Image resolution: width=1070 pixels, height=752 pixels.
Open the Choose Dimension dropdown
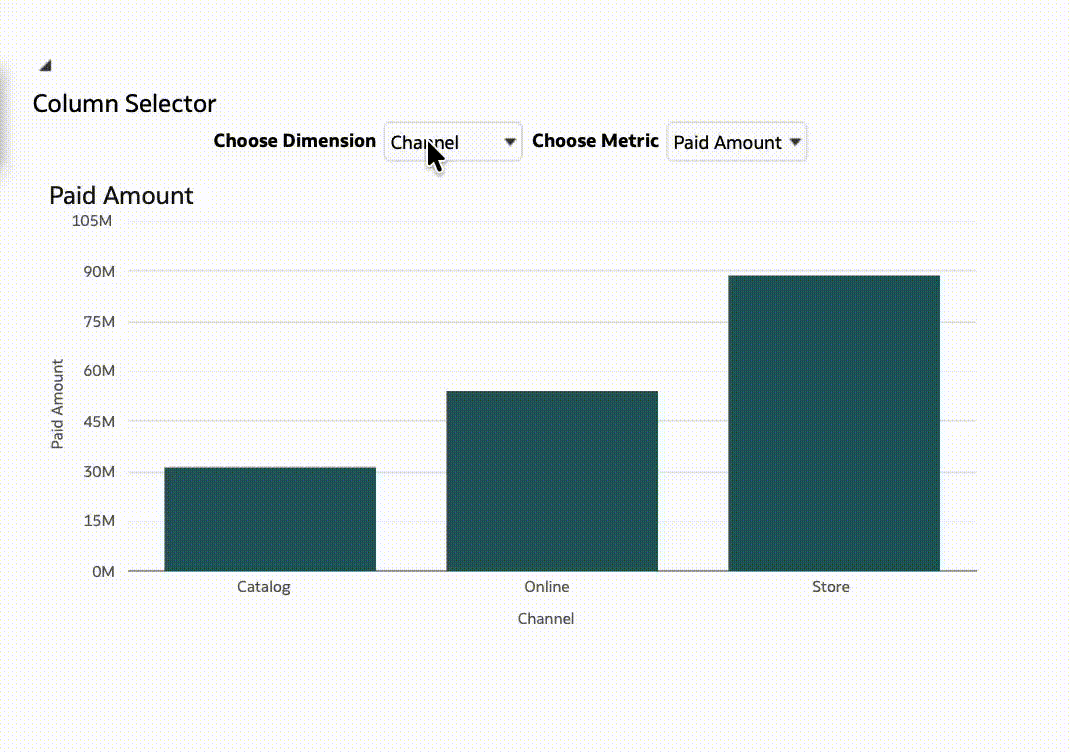click(453, 142)
